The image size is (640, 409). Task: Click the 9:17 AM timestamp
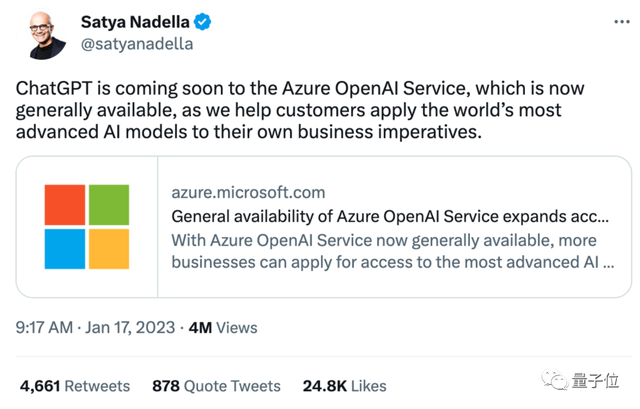coord(45,327)
